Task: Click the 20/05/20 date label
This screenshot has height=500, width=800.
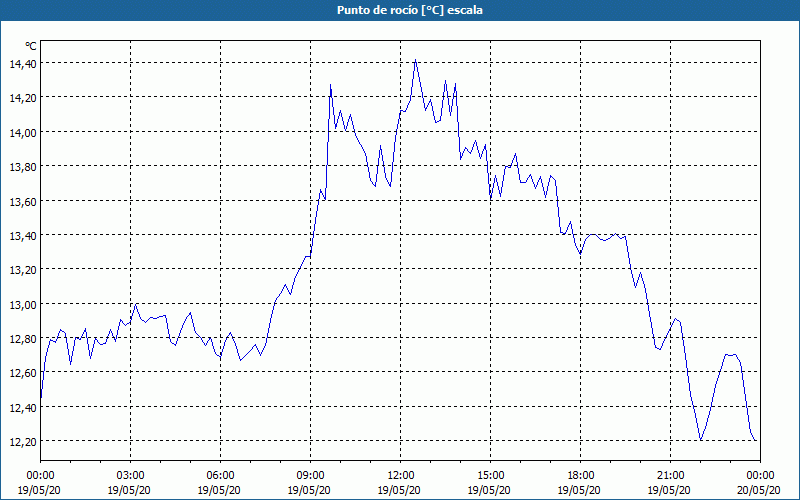Action: pyautogui.click(x=759, y=490)
